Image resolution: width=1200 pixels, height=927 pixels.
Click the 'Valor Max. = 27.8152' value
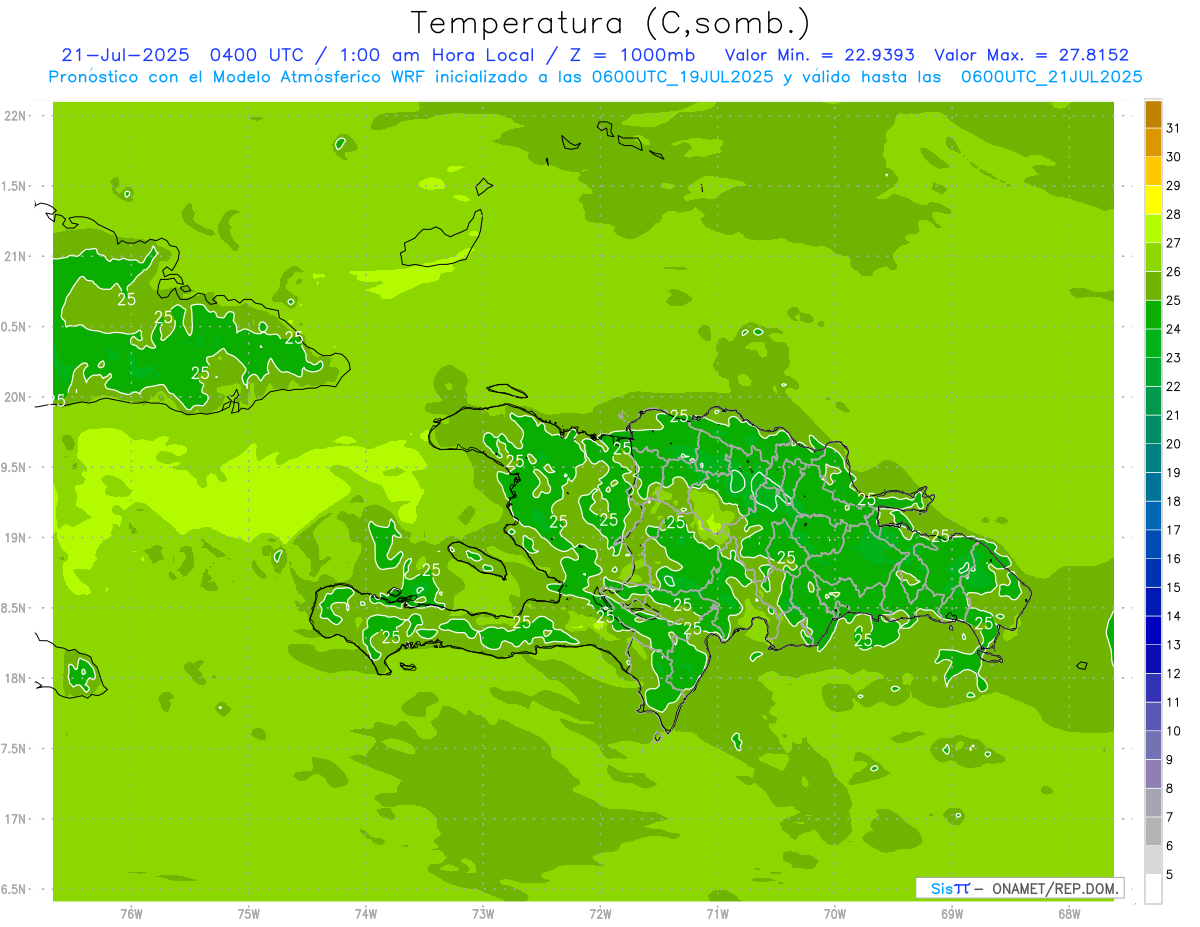(x=1031, y=55)
